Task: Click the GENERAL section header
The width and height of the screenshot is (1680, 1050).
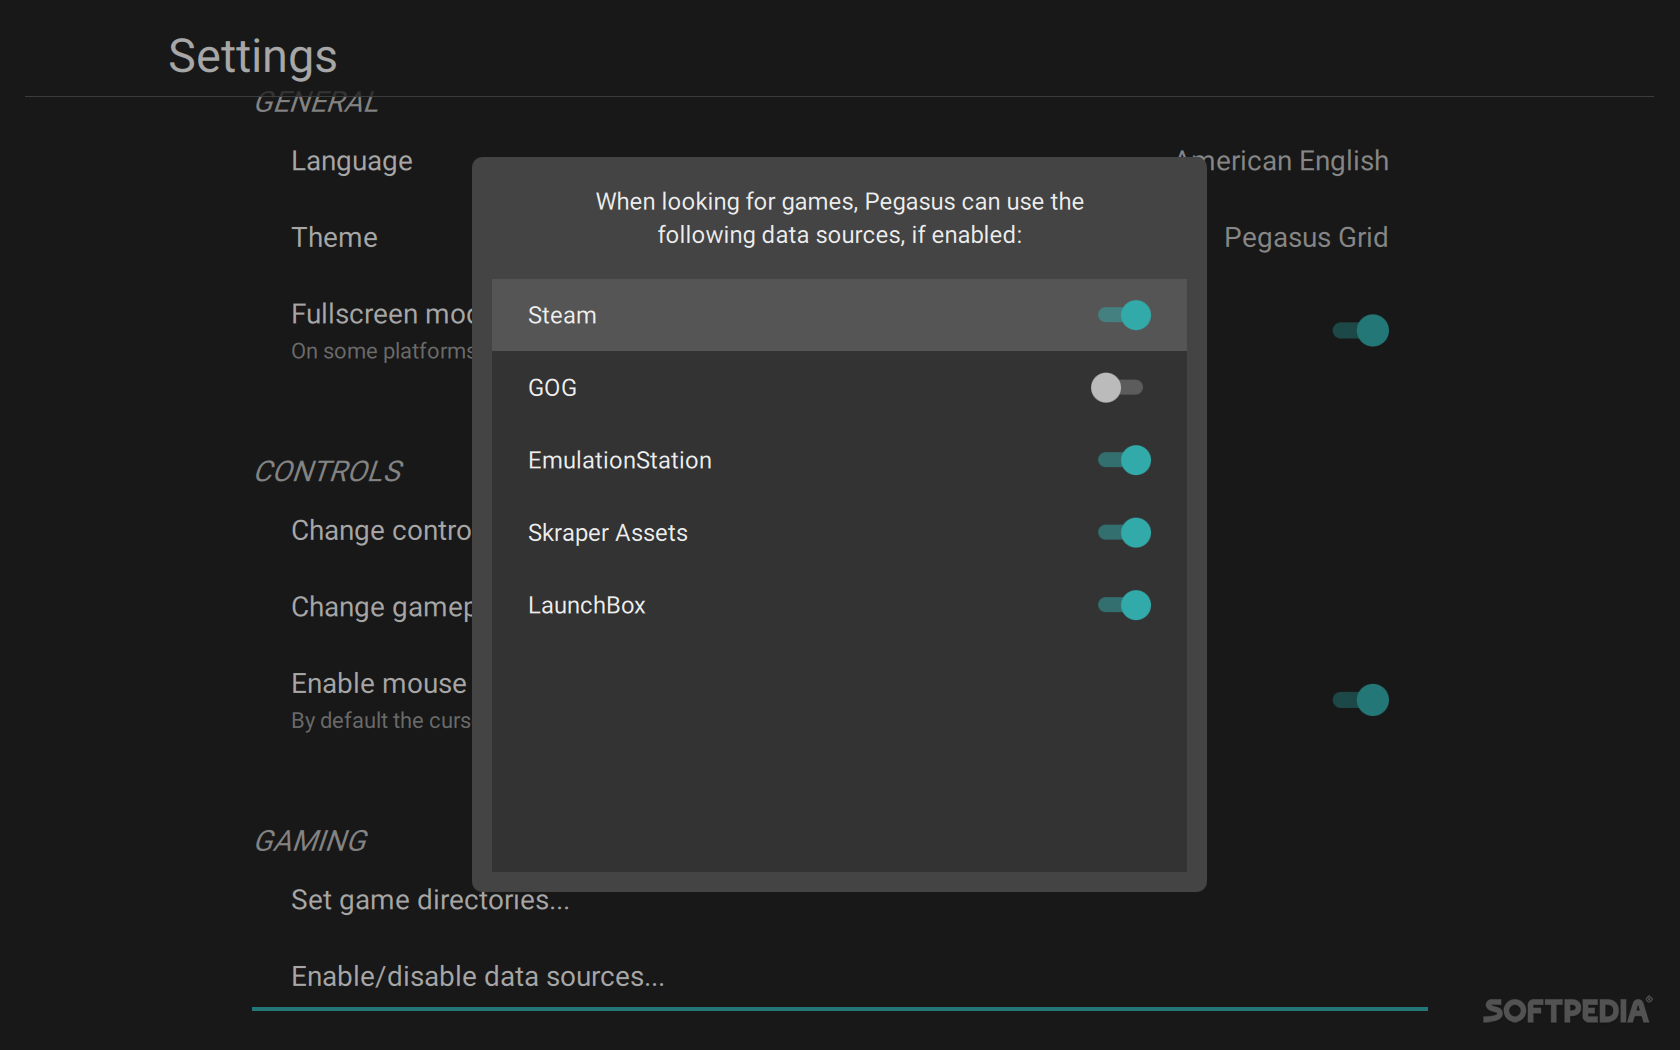Action: [316, 103]
